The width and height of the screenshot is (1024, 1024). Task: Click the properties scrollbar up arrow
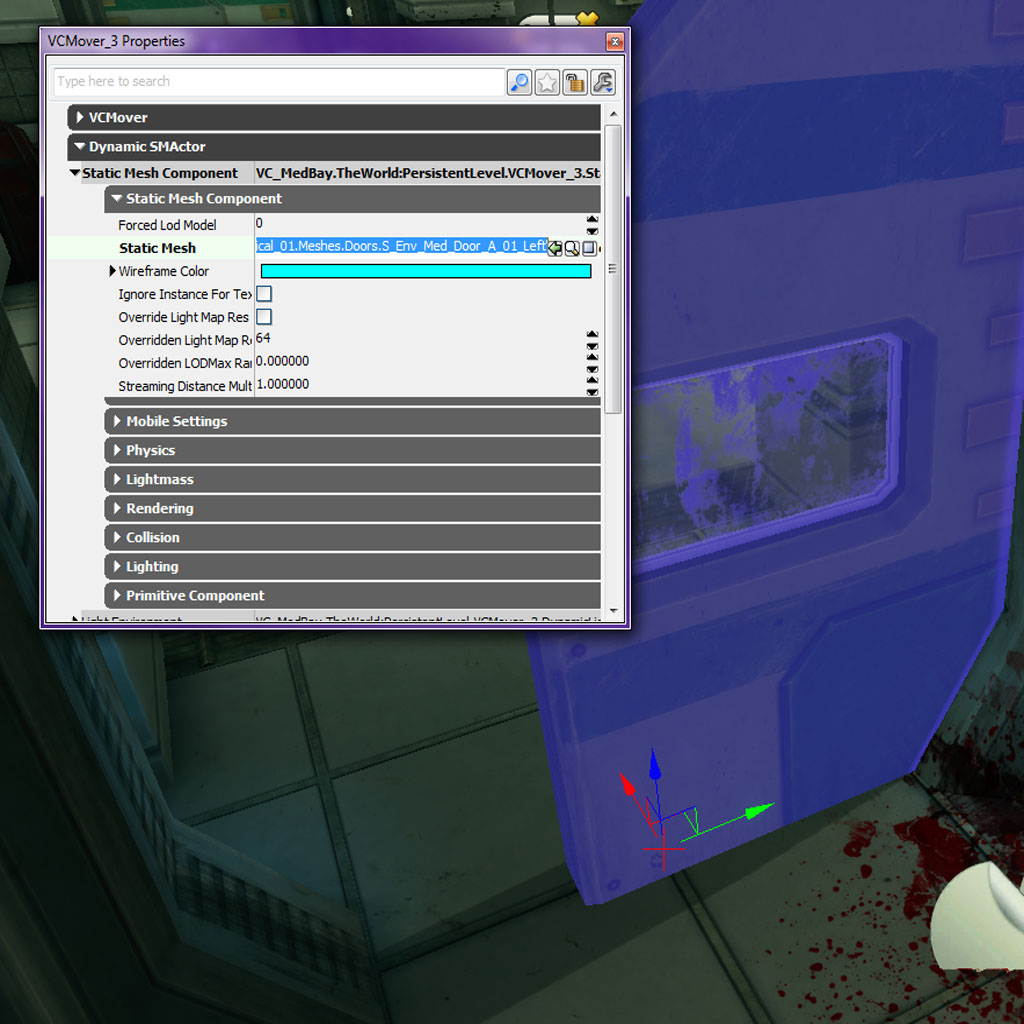[x=613, y=114]
